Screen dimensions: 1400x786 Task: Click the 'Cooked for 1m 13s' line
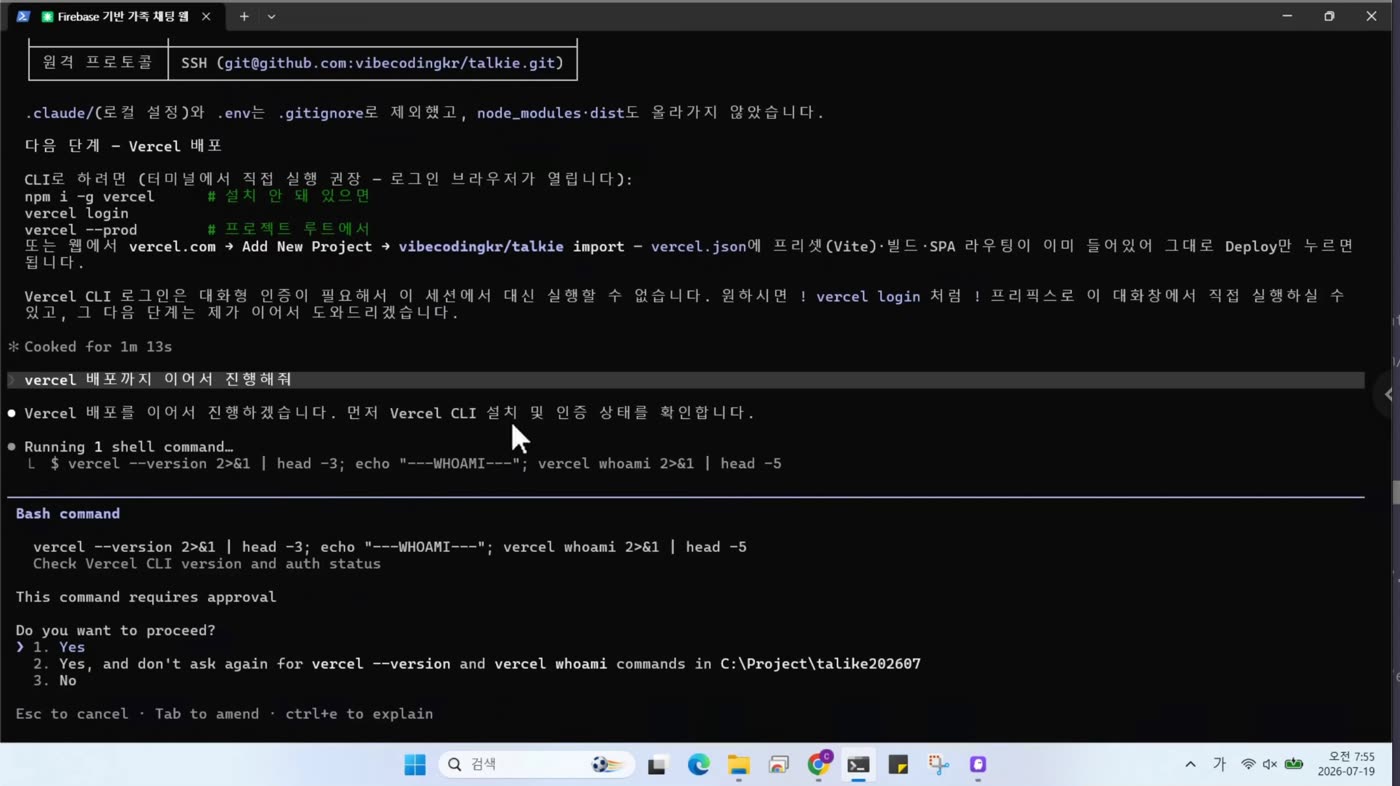click(98, 347)
